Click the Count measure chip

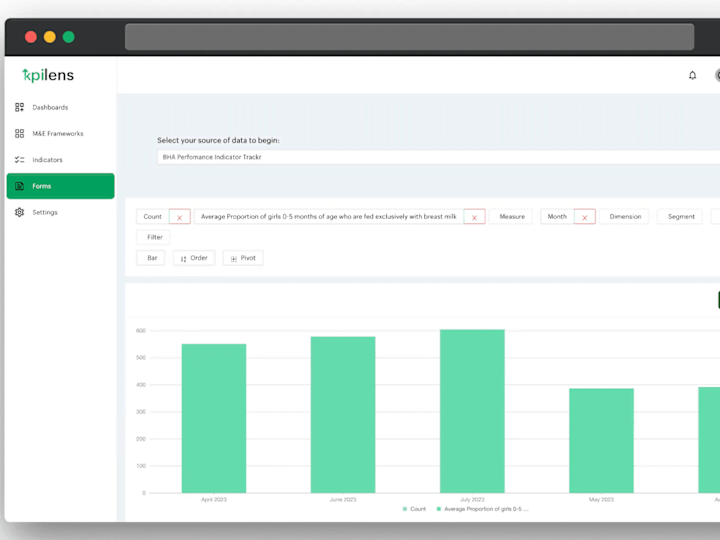[152, 216]
